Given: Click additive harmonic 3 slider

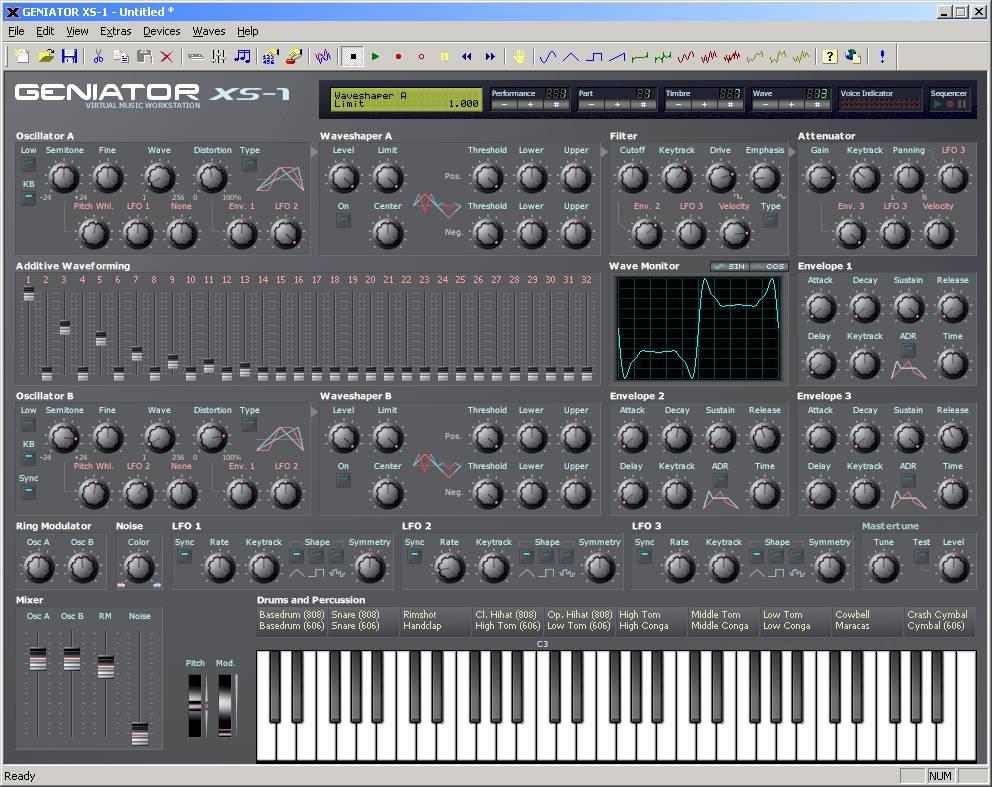Looking at the screenshot, I should pyautogui.click(x=65, y=328).
